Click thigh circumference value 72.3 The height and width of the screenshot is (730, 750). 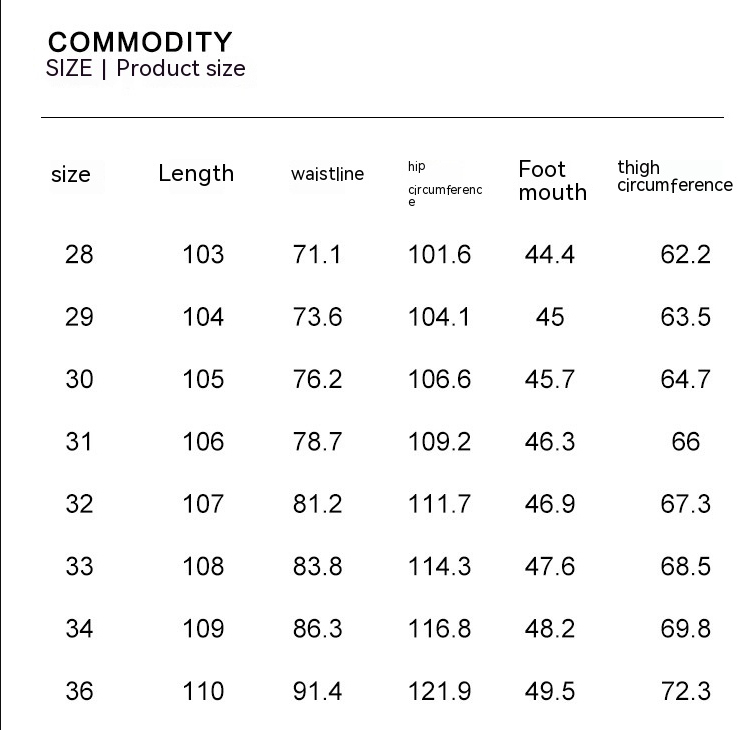[x=685, y=691]
